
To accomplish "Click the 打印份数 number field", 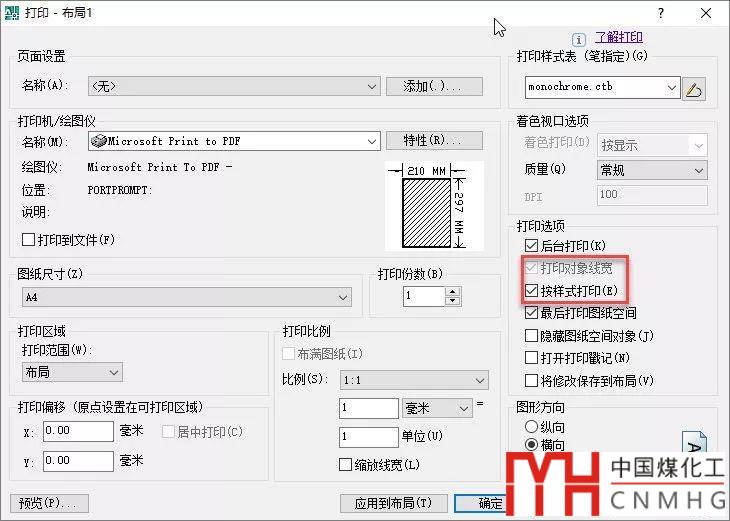I will coord(424,296).
